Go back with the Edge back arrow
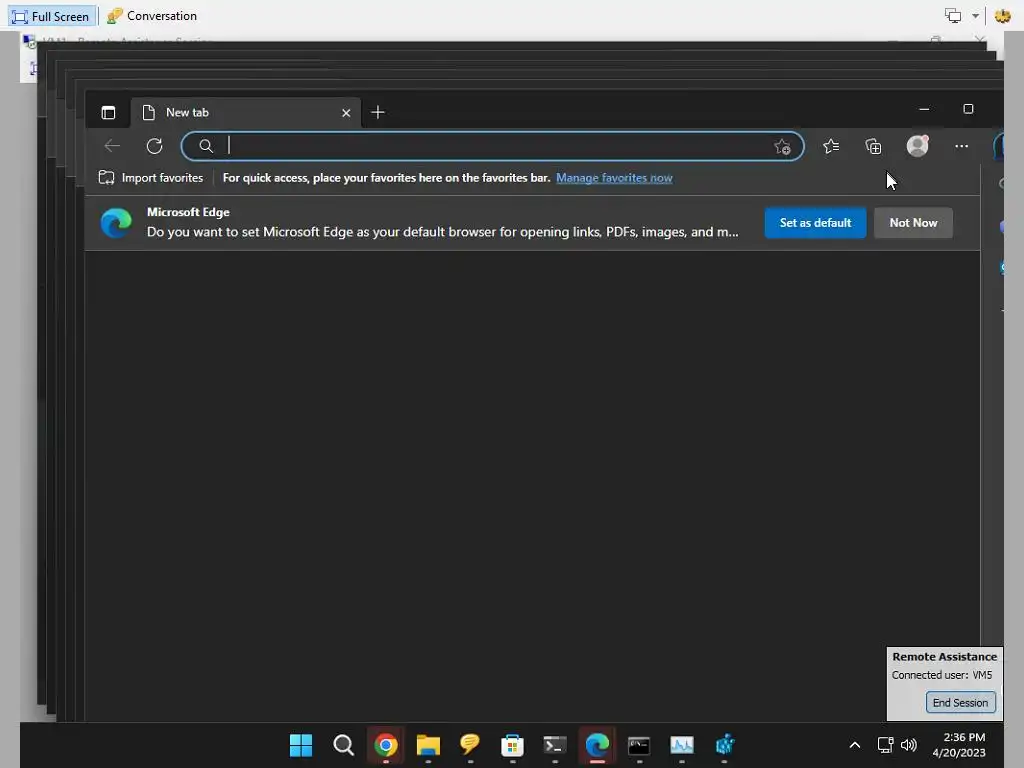Screen dimensions: 1024x768 112,146
